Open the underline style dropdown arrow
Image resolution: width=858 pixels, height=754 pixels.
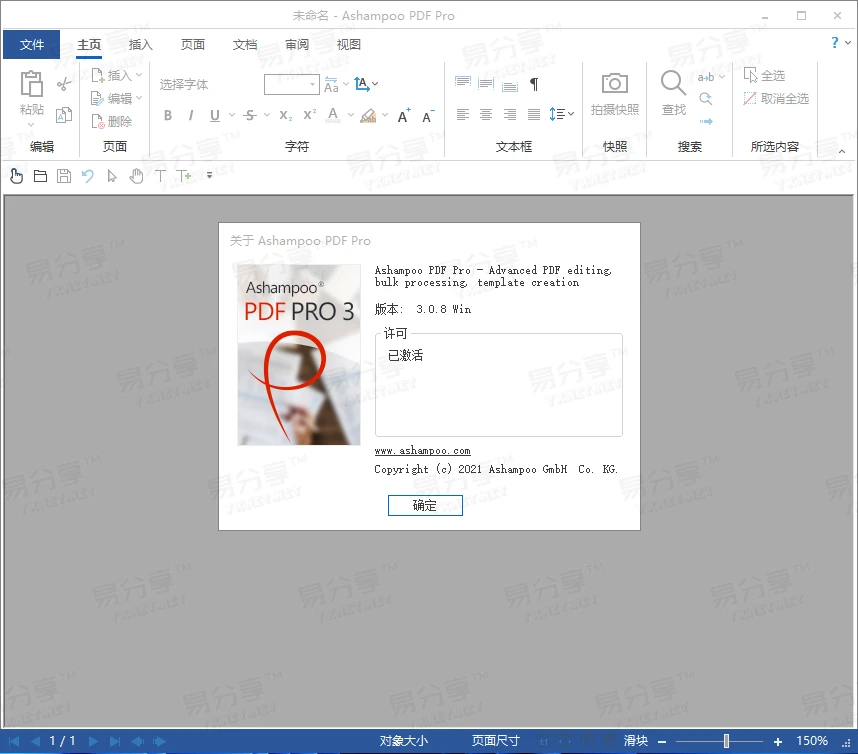click(232, 115)
